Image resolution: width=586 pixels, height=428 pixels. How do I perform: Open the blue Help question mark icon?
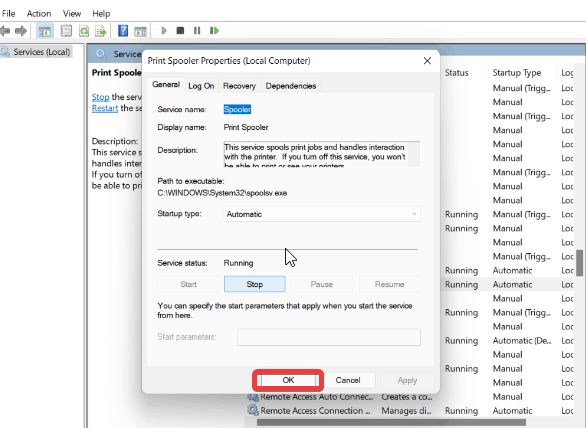point(123,31)
